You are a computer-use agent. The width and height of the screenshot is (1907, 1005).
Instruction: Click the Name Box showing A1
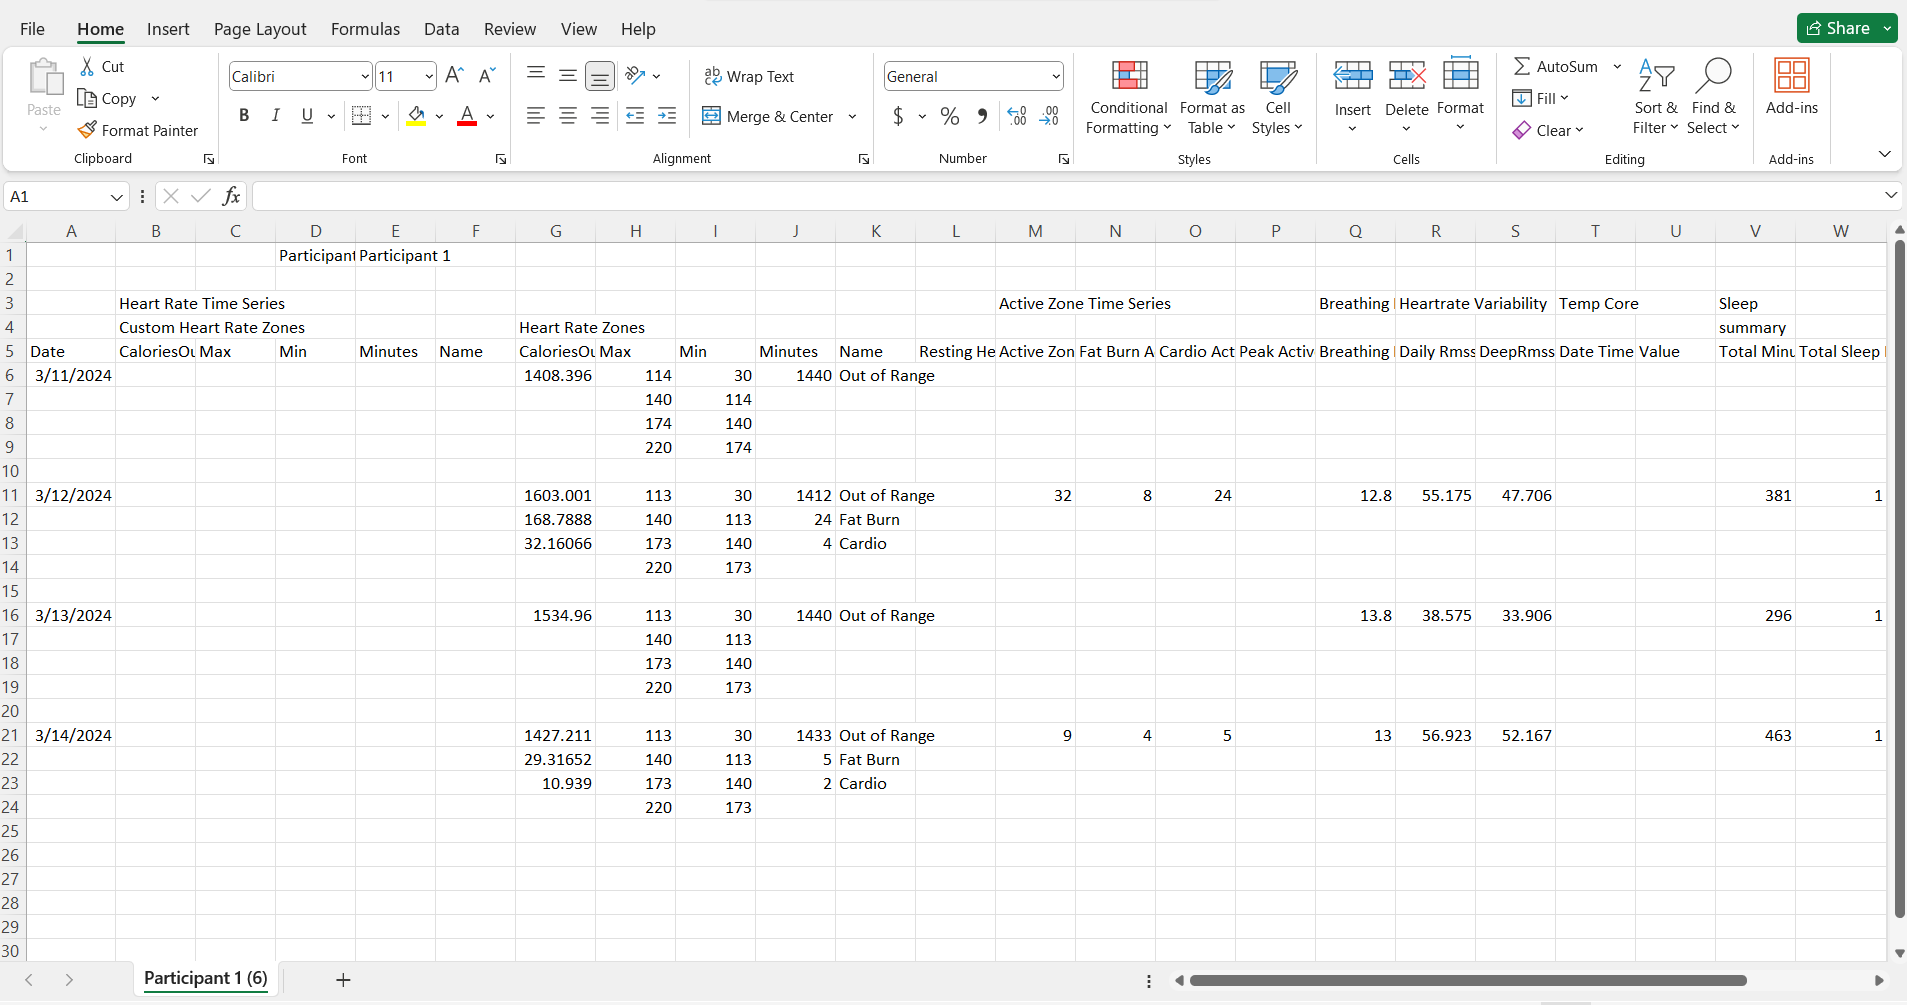pyautogui.click(x=58, y=197)
